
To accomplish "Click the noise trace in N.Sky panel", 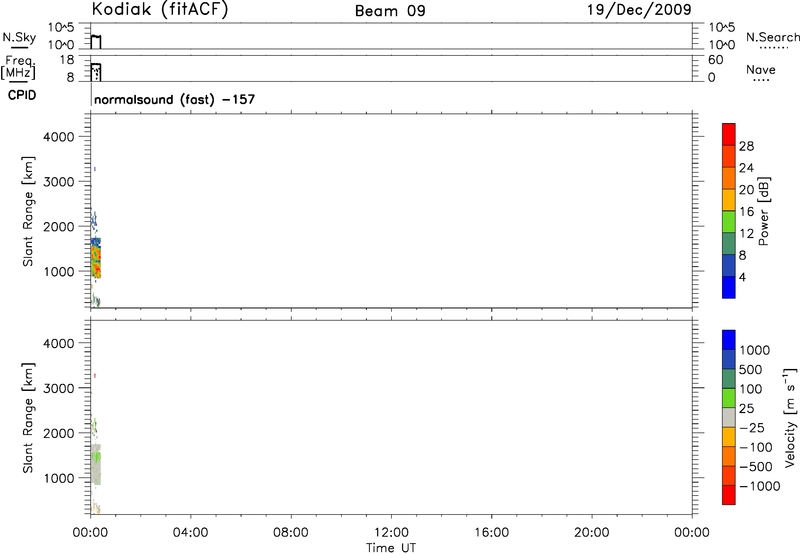I will pos(96,42).
